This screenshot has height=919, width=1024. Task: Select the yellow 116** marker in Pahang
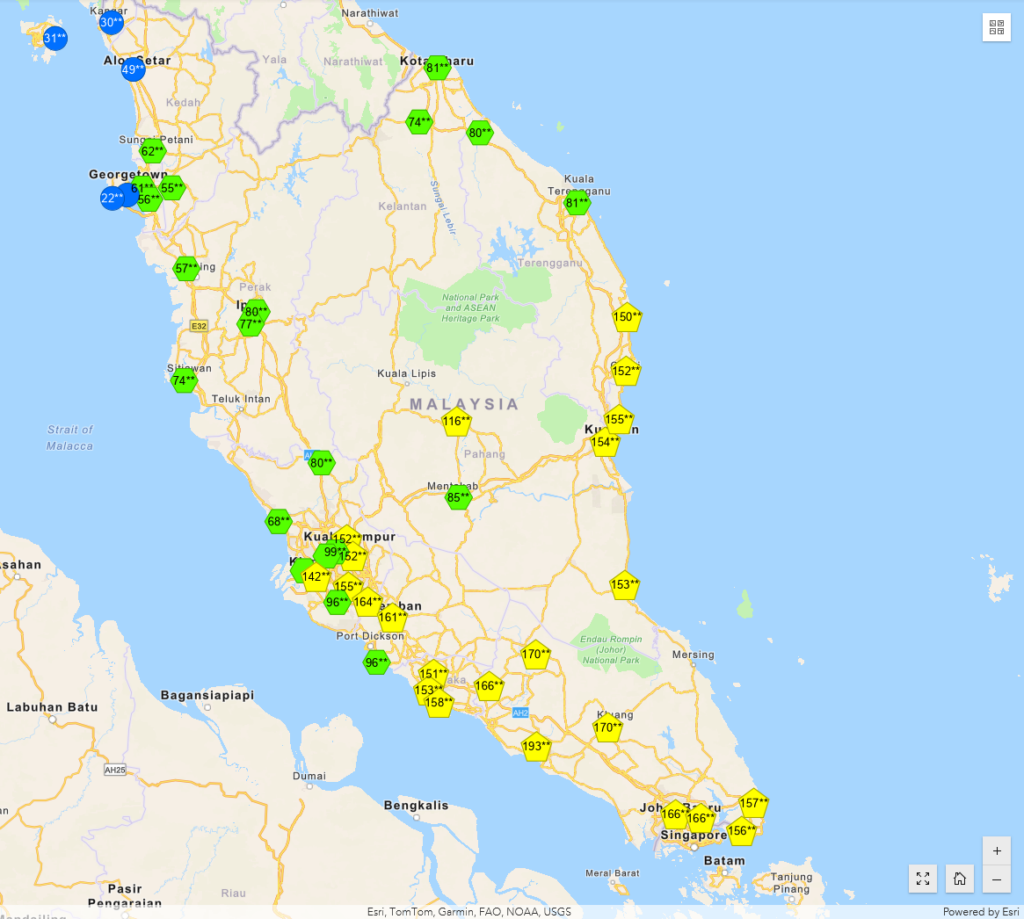456,422
